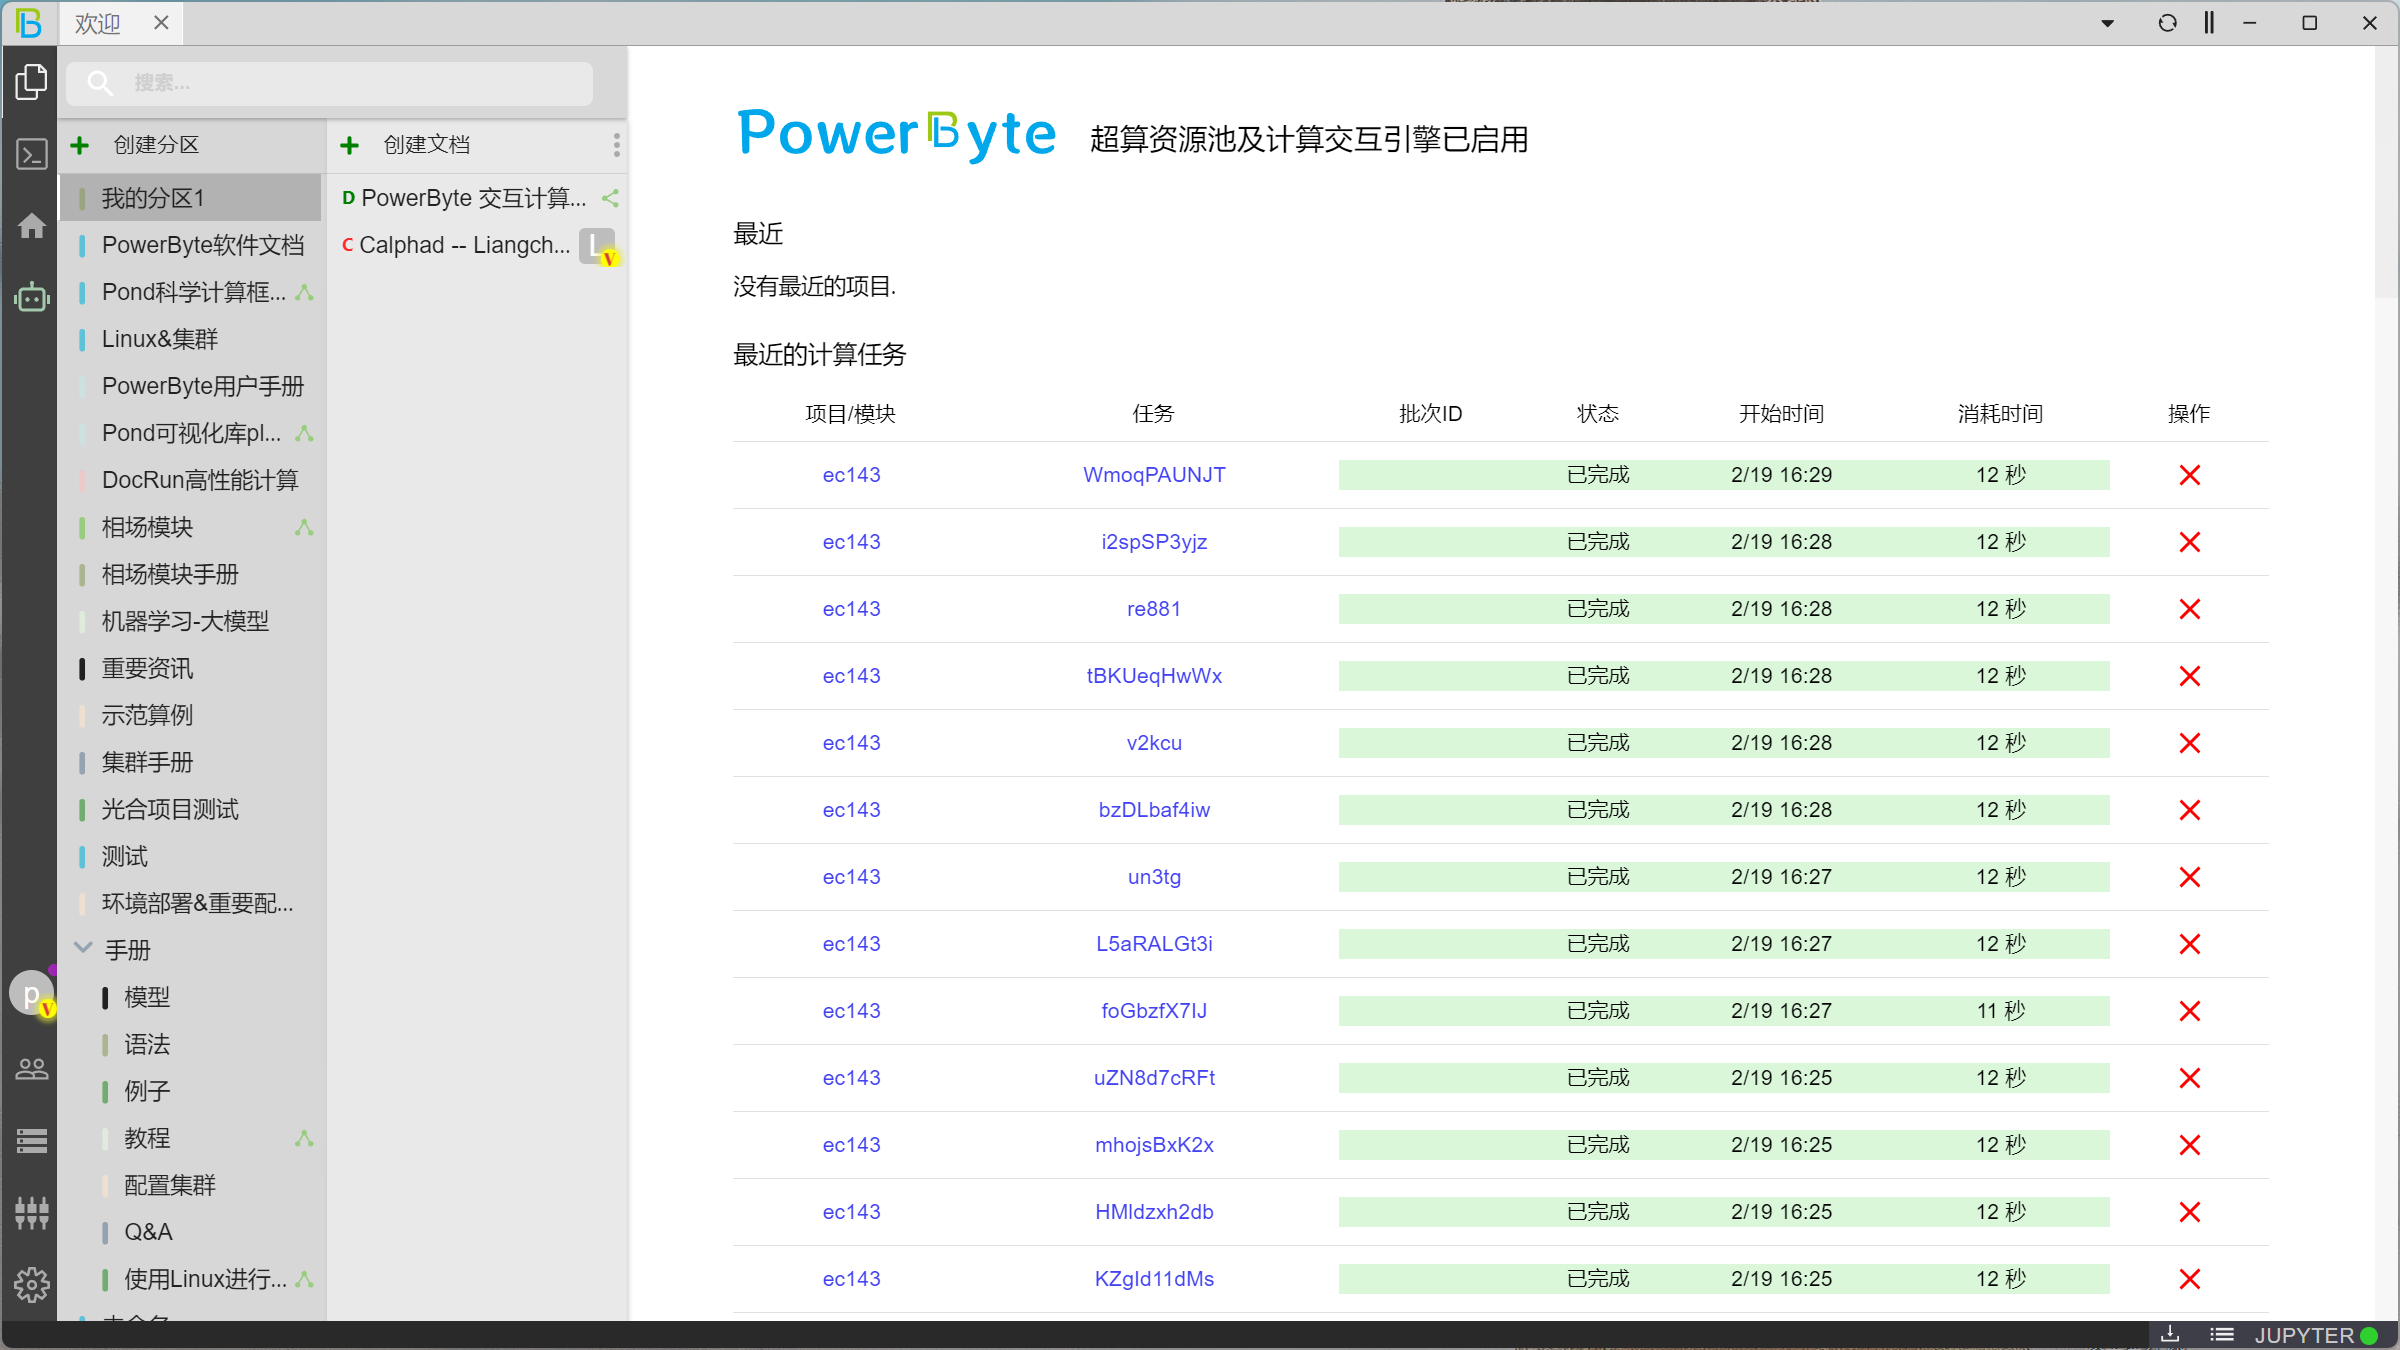Open the team members icon in sidebar

pyautogui.click(x=32, y=1069)
